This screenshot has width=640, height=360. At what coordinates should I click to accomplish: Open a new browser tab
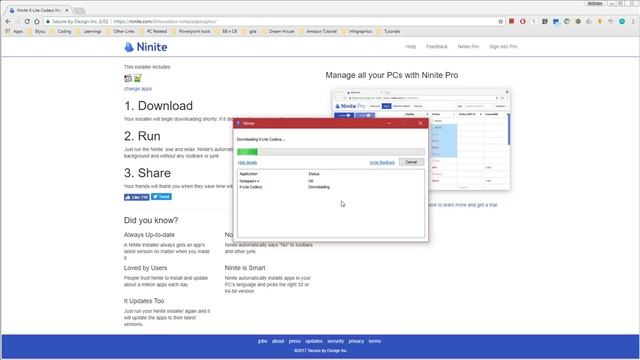(x=80, y=10)
